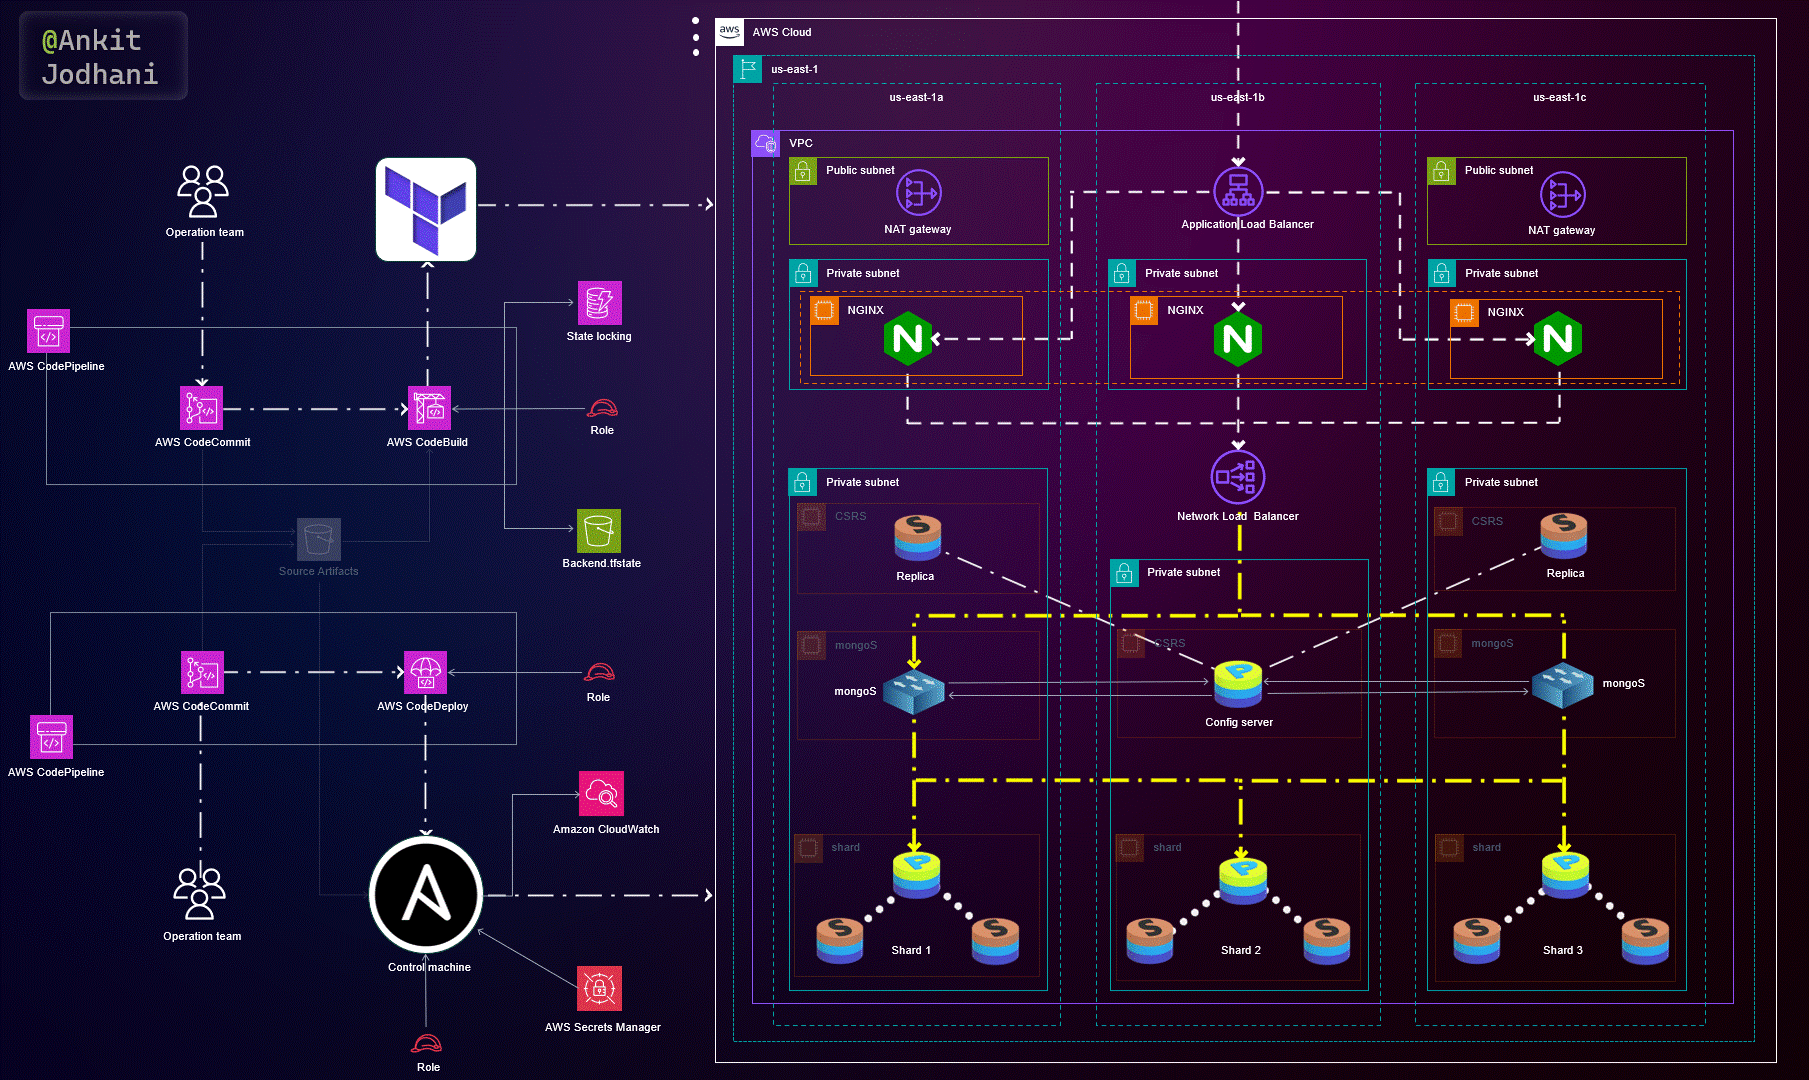Select the Ansible Control machine icon
The image size is (1809, 1080).
(426, 894)
